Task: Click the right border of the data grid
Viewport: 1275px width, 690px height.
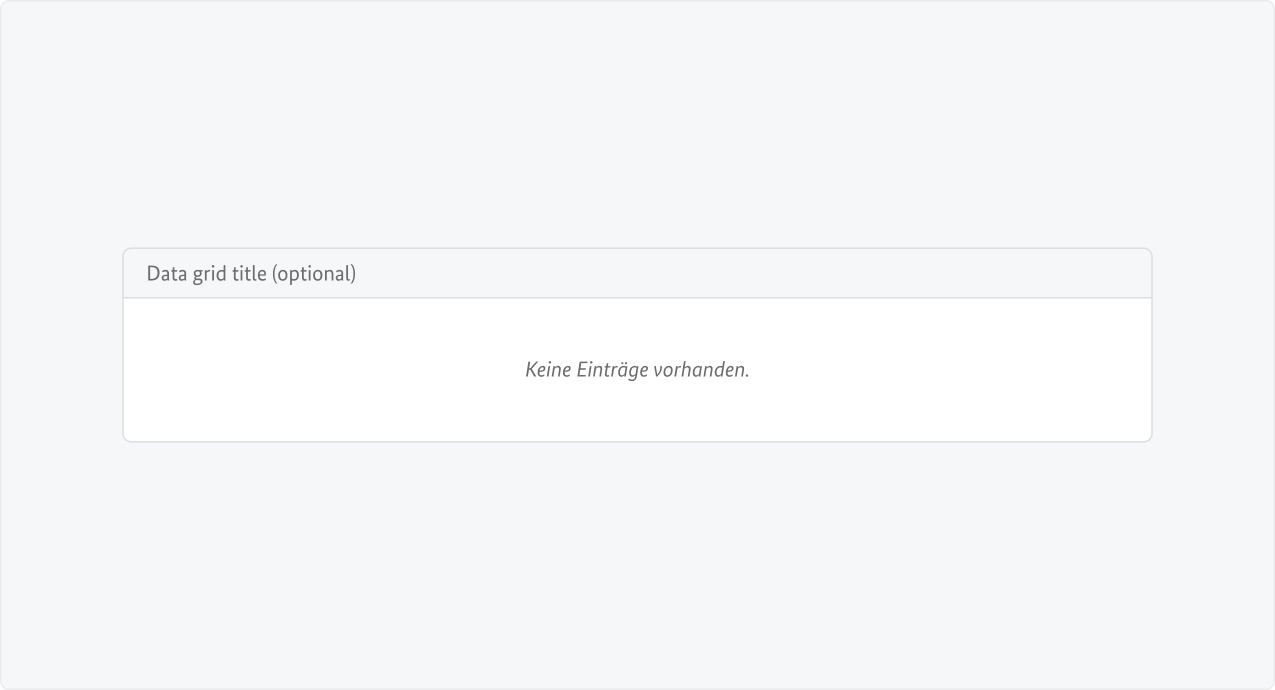Action: [1151, 360]
